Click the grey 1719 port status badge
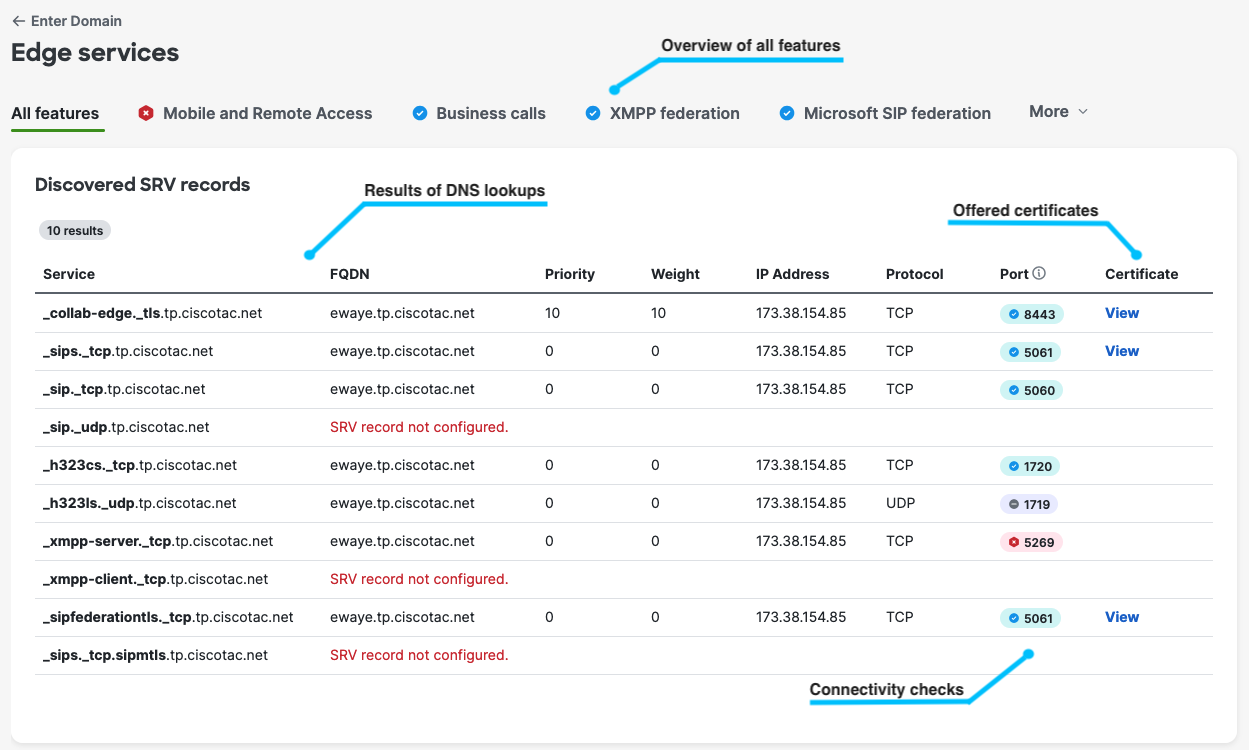1249x750 pixels. 1028,504
